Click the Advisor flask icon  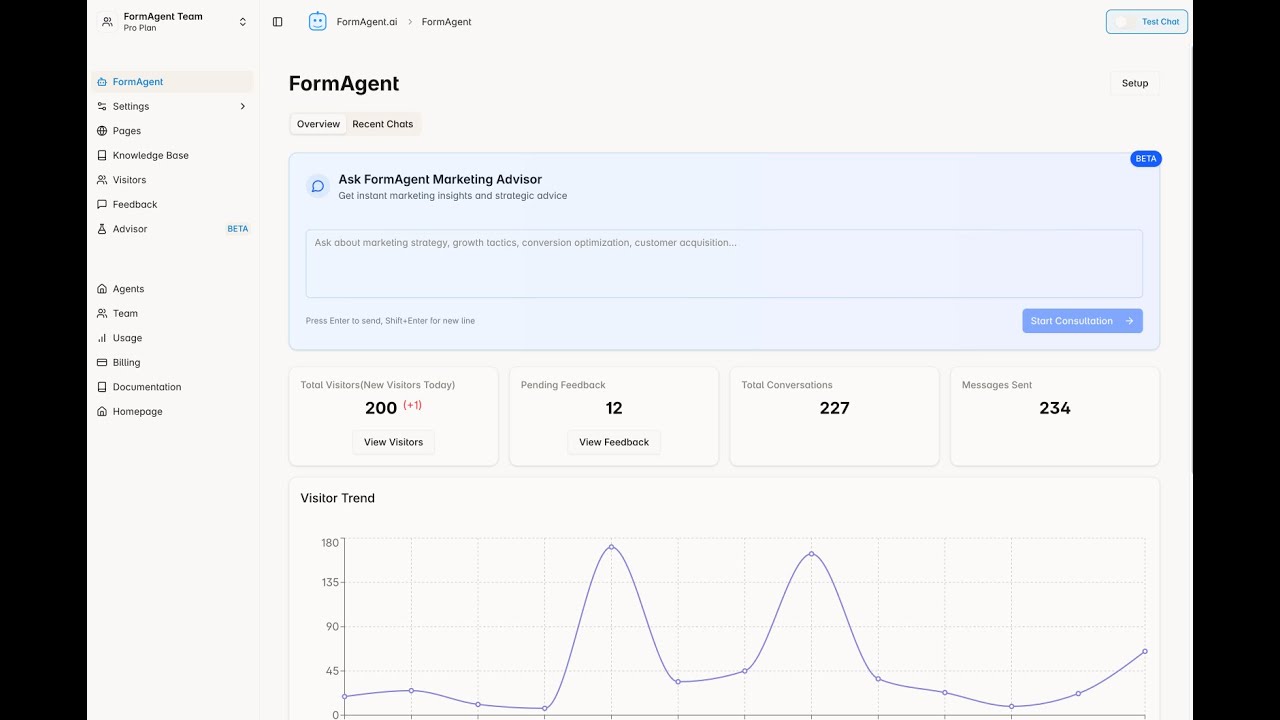point(102,229)
